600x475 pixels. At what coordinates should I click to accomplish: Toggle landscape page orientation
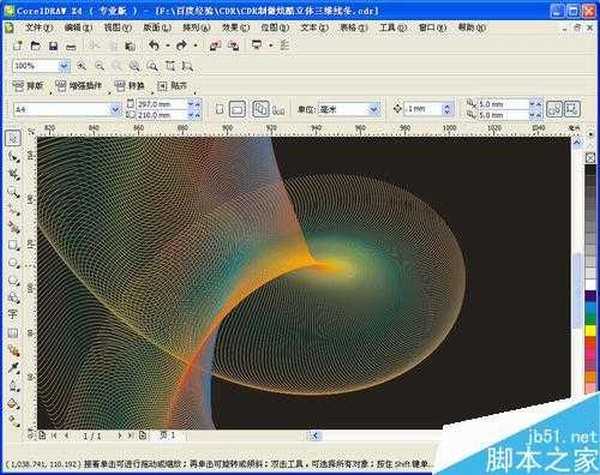pyautogui.click(x=238, y=108)
